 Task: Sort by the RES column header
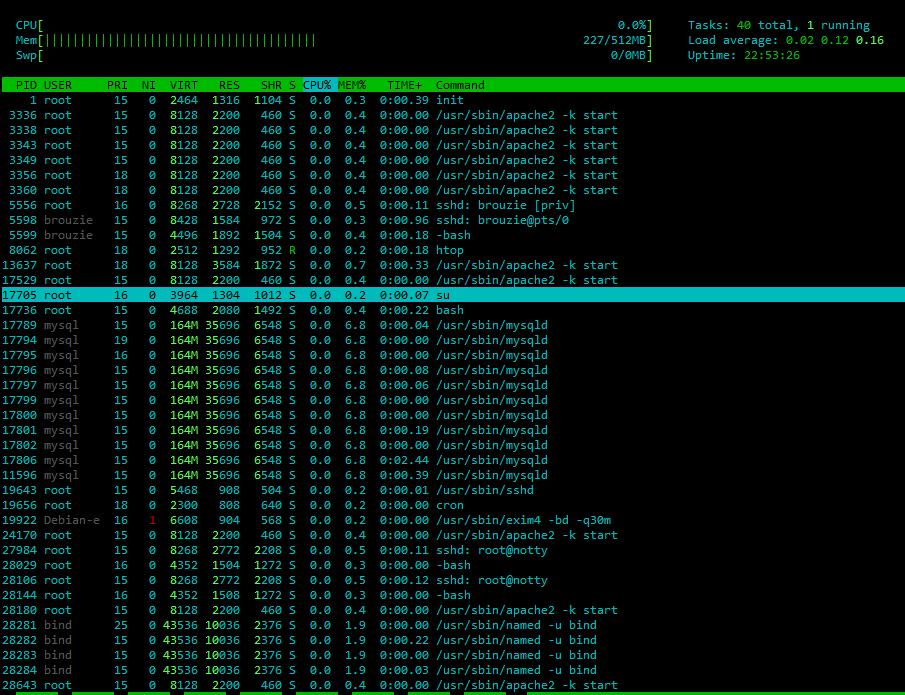[x=229, y=85]
